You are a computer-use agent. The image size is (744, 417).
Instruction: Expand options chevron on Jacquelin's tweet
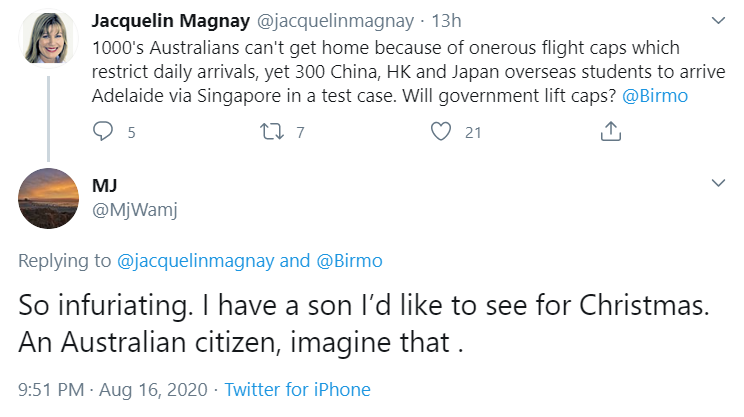tap(717, 20)
